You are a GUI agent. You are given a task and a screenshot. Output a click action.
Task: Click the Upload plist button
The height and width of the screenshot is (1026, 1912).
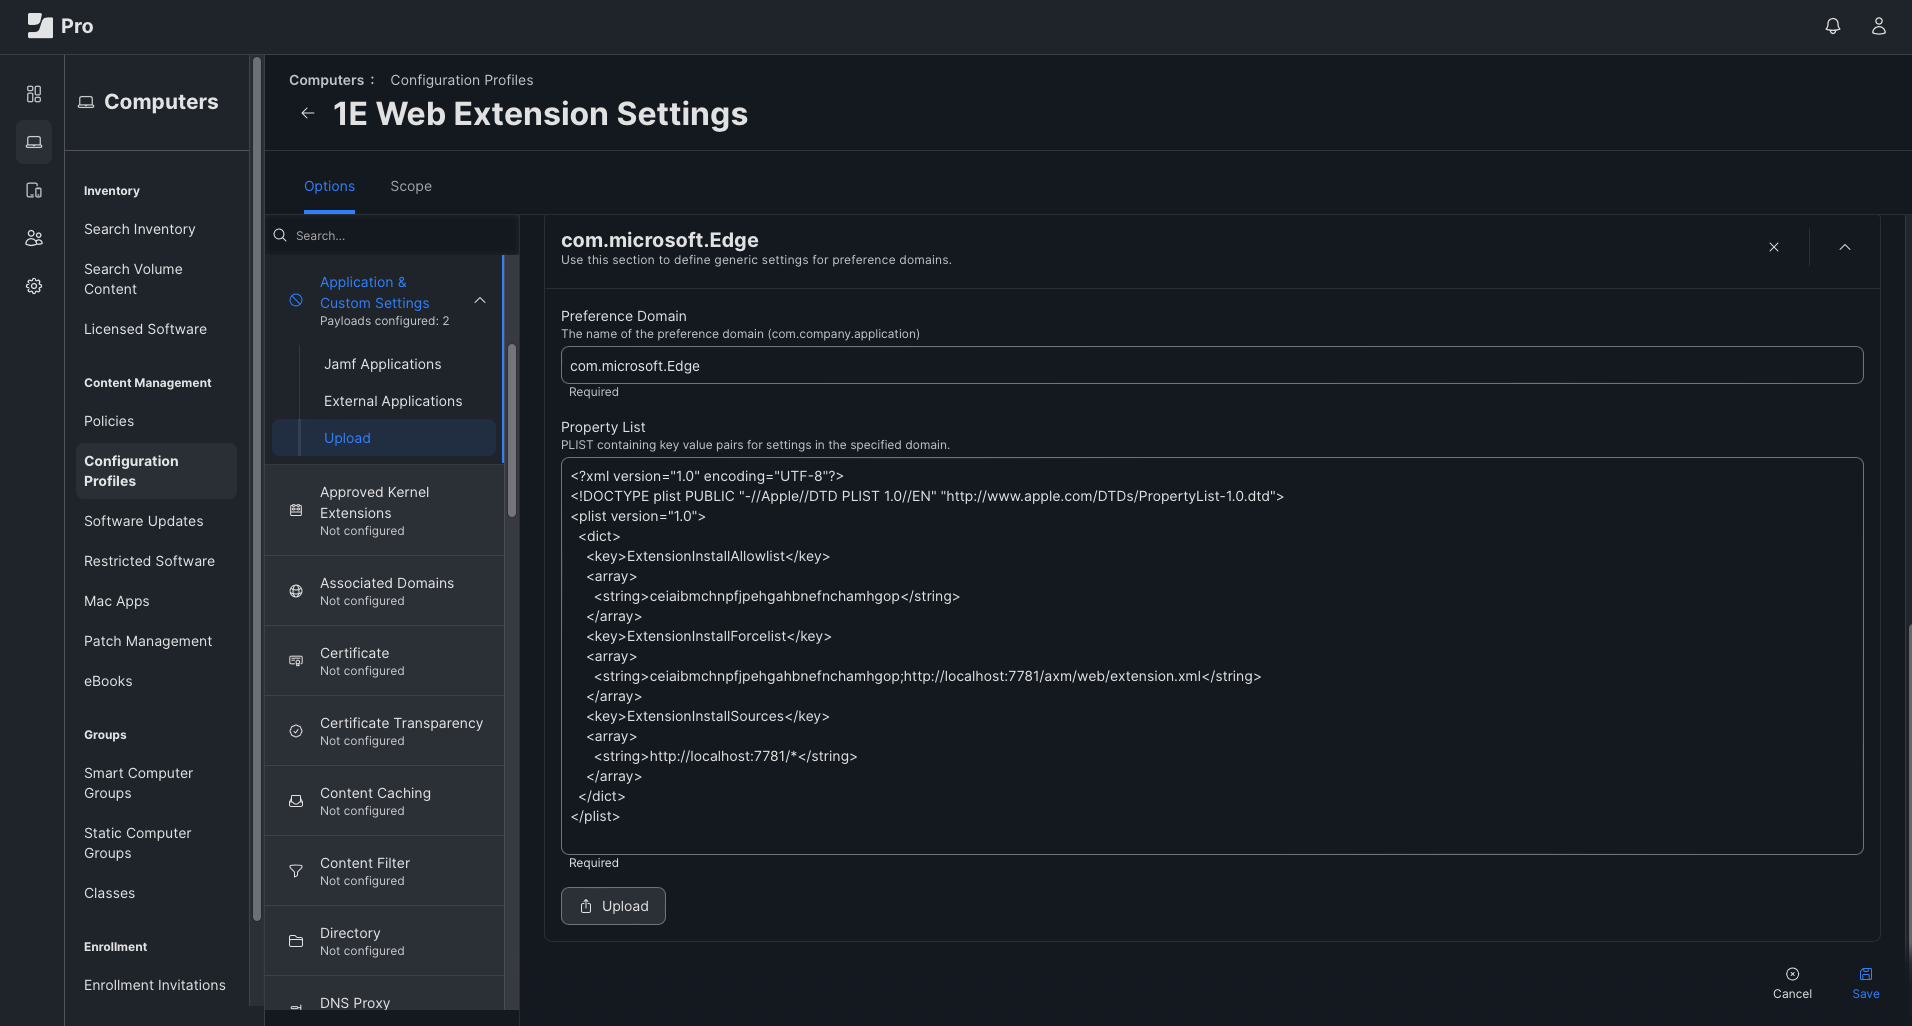coord(613,906)
